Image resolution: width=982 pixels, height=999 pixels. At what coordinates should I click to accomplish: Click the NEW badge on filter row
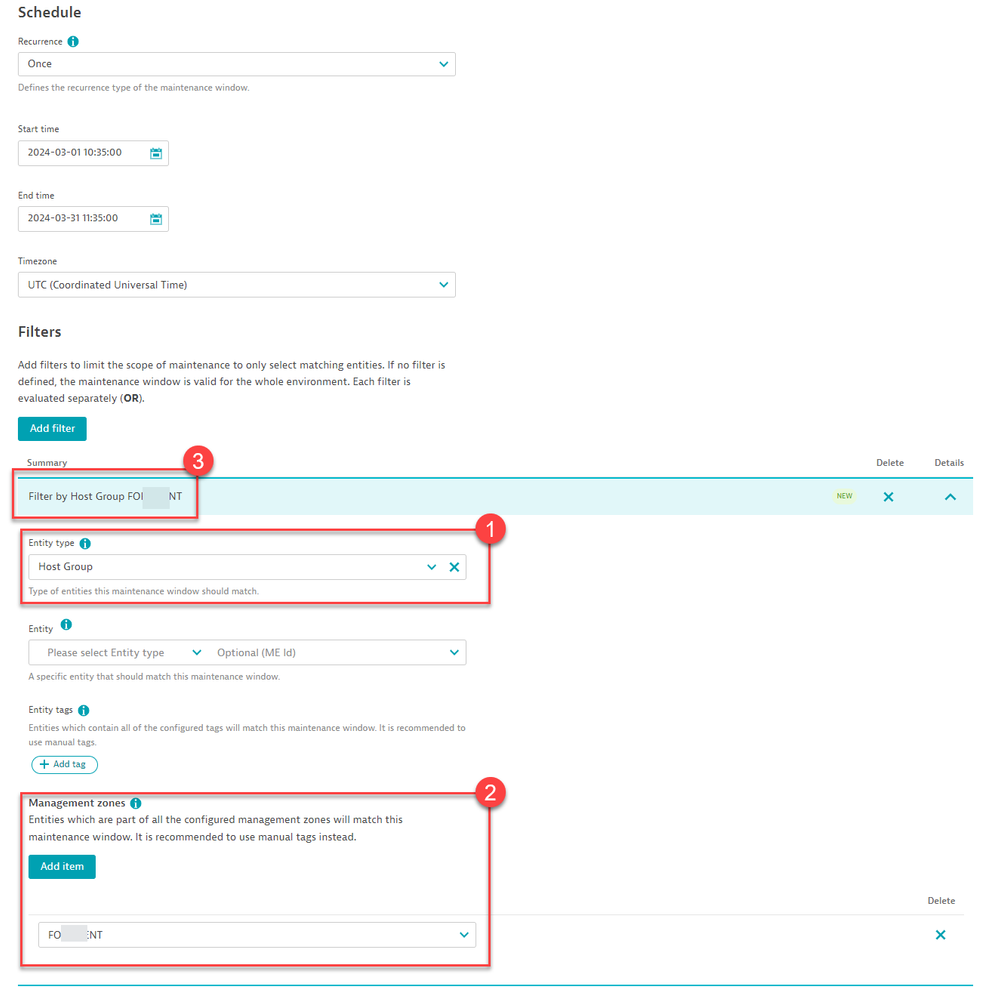click(844, 496)
